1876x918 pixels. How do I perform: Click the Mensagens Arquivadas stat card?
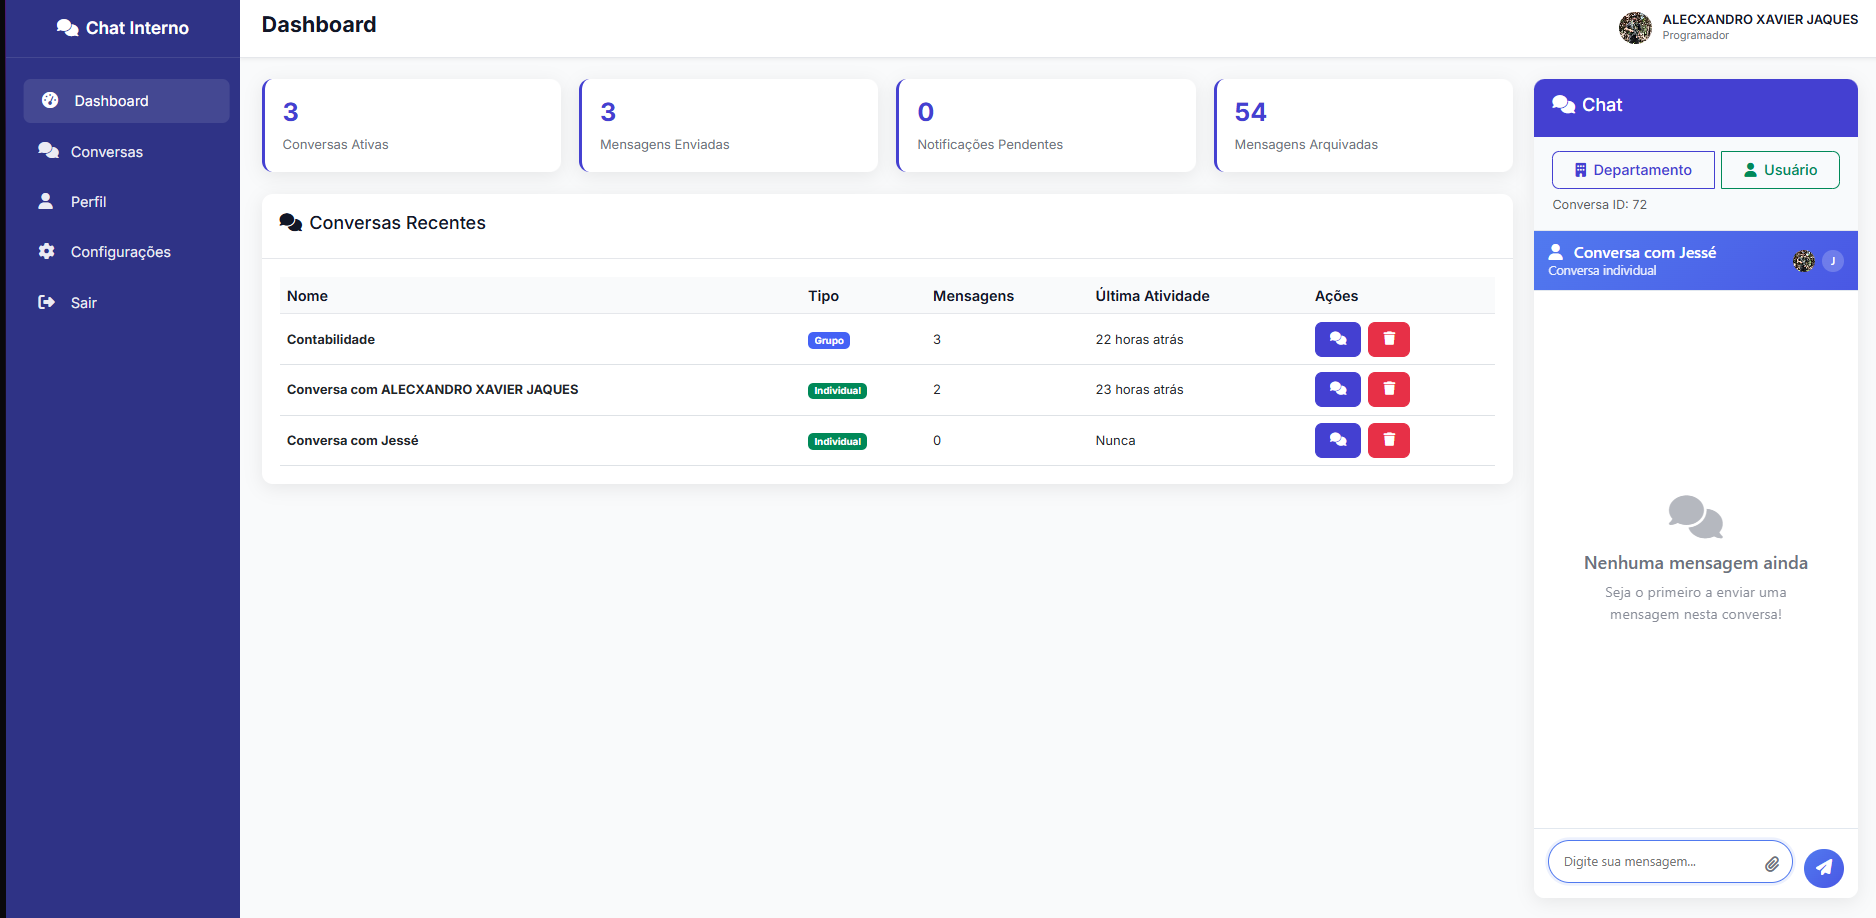tap(1362, 126)
